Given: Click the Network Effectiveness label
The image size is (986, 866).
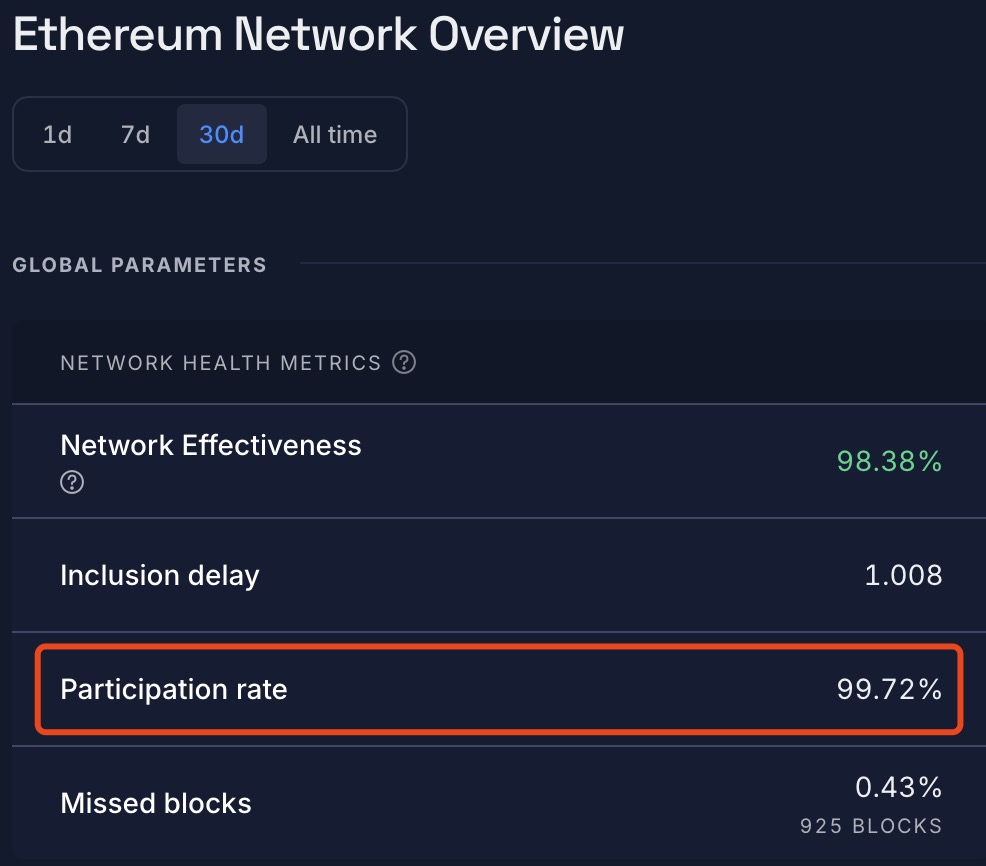Looking at the screenshot, I should [211, 445].
